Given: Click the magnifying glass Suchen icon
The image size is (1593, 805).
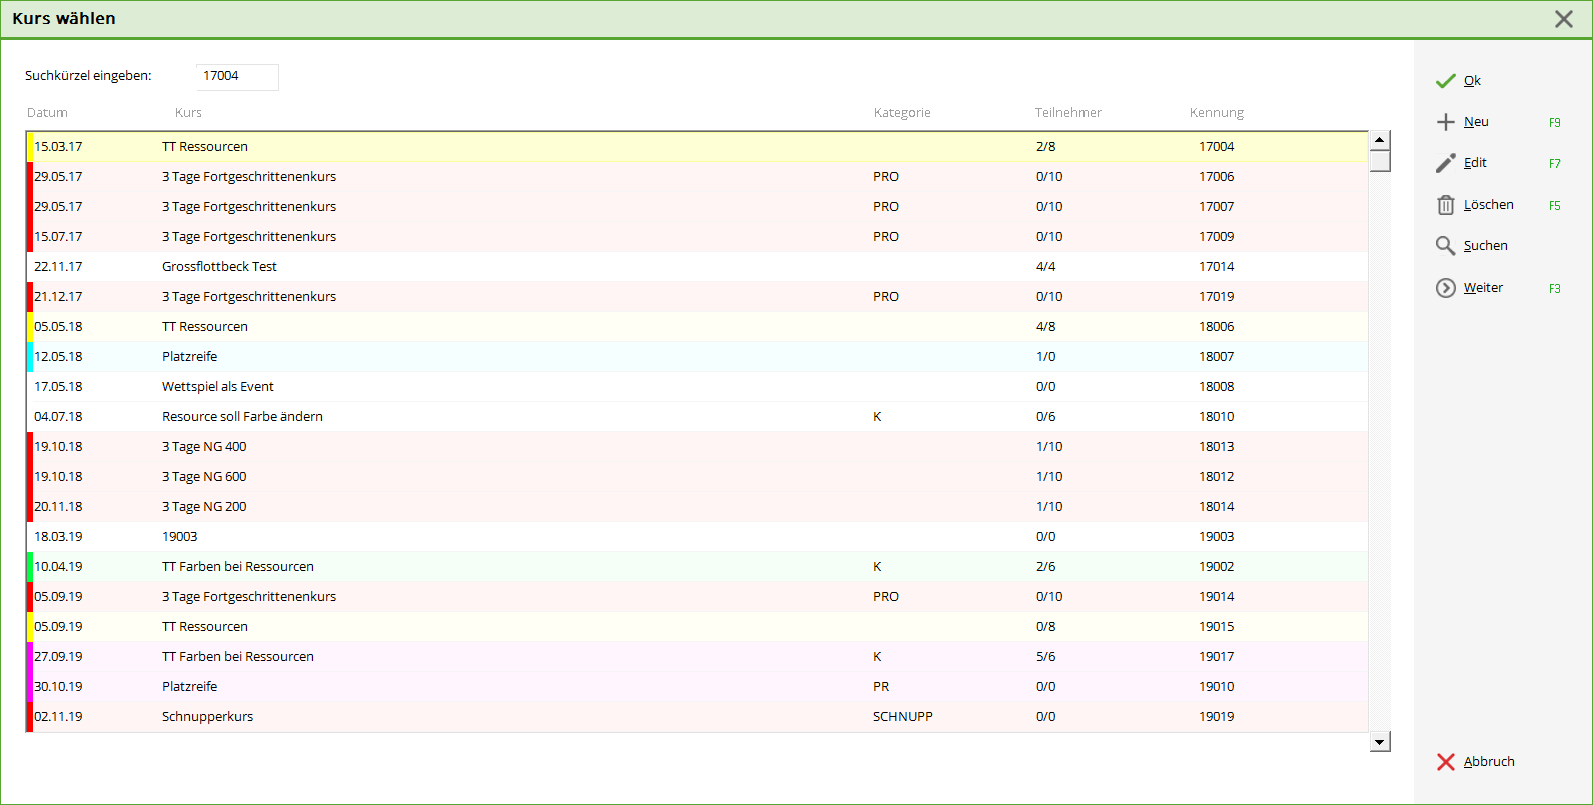Looking at the screenshot, I should 1446,246.
